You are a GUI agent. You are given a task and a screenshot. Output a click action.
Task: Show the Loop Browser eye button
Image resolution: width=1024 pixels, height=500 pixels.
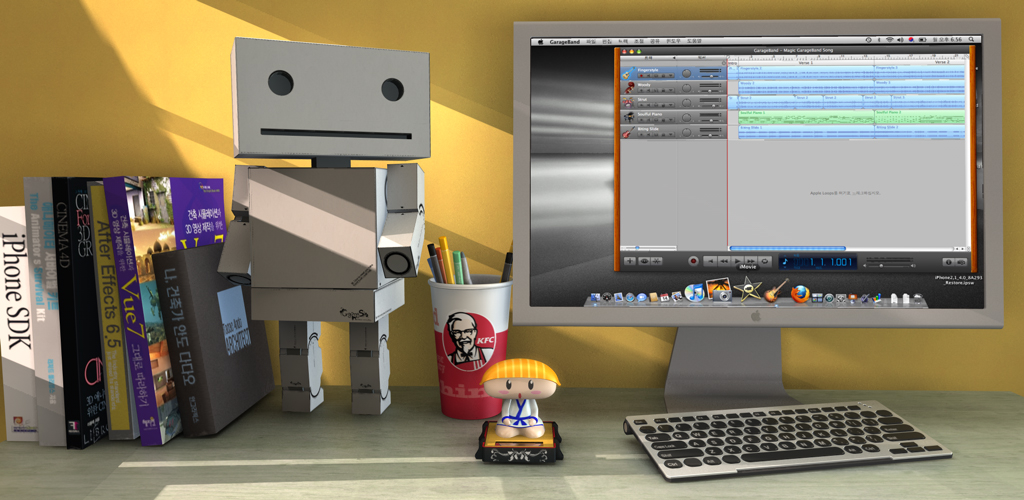coord(644,260)
